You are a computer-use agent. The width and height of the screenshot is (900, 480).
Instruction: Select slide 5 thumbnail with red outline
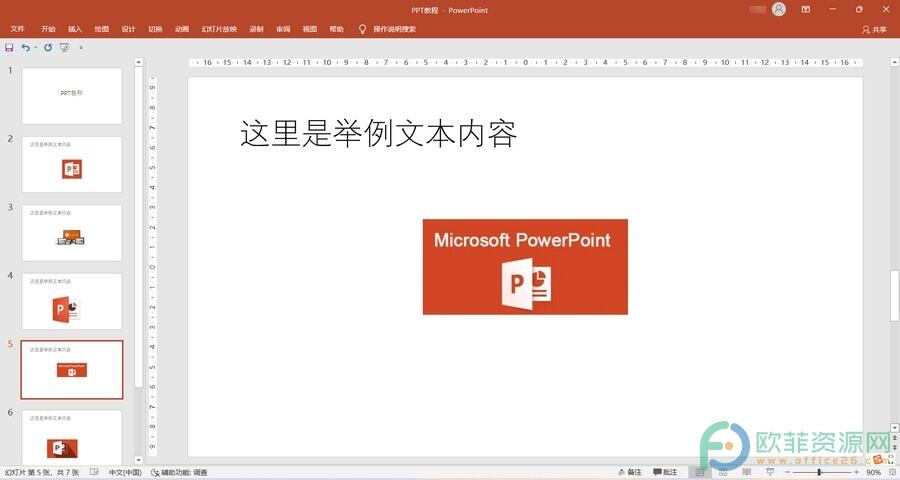click(72, 369)
